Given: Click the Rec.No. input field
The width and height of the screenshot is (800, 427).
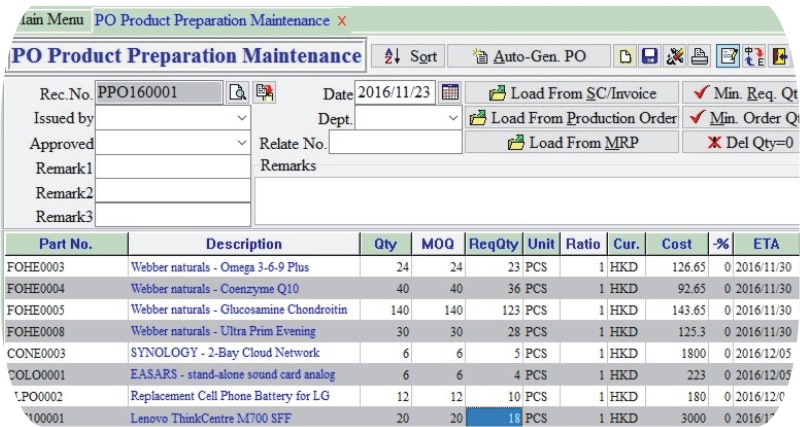Looking at the screenshot, I should [159, 92].
